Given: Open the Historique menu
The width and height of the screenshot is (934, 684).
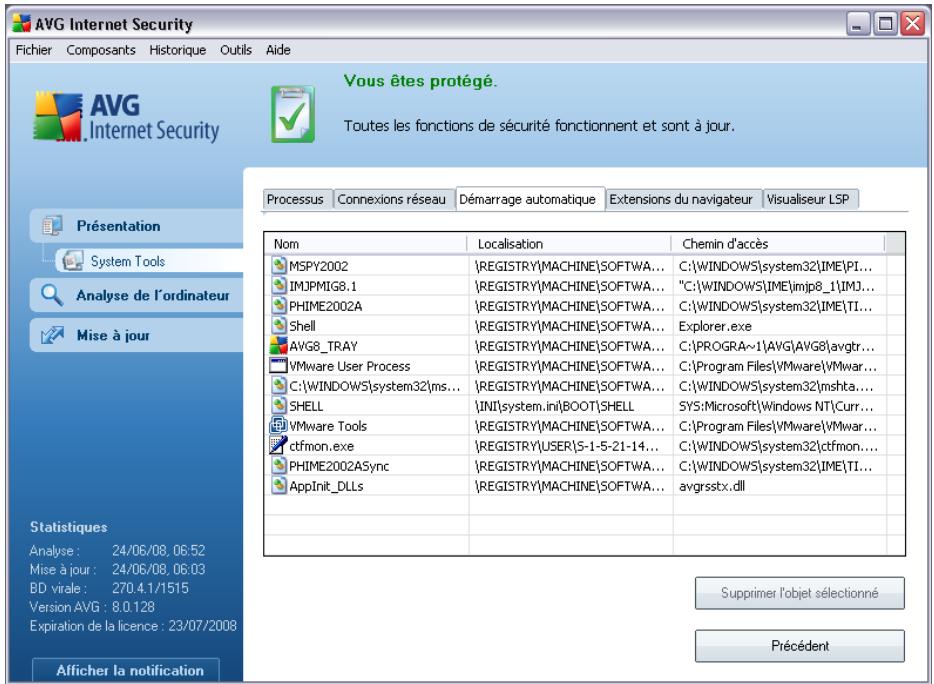Looking at the screenshot, I should [x=178, y=50].
